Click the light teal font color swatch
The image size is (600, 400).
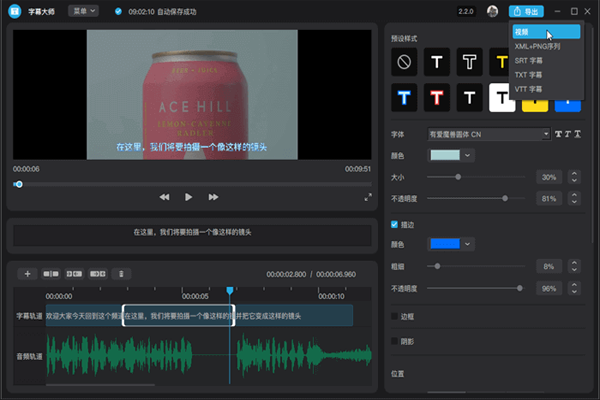tap(445, 155)
